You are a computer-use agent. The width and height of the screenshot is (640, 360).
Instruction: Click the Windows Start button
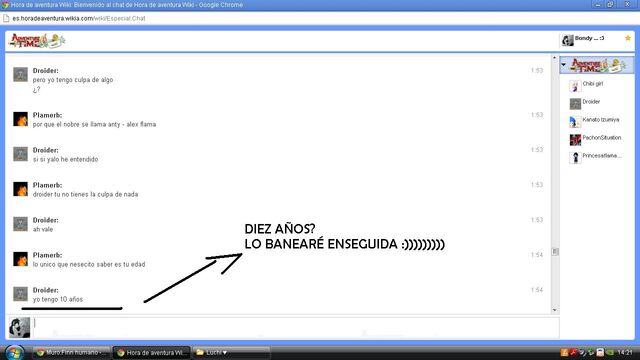click(15, 353)
